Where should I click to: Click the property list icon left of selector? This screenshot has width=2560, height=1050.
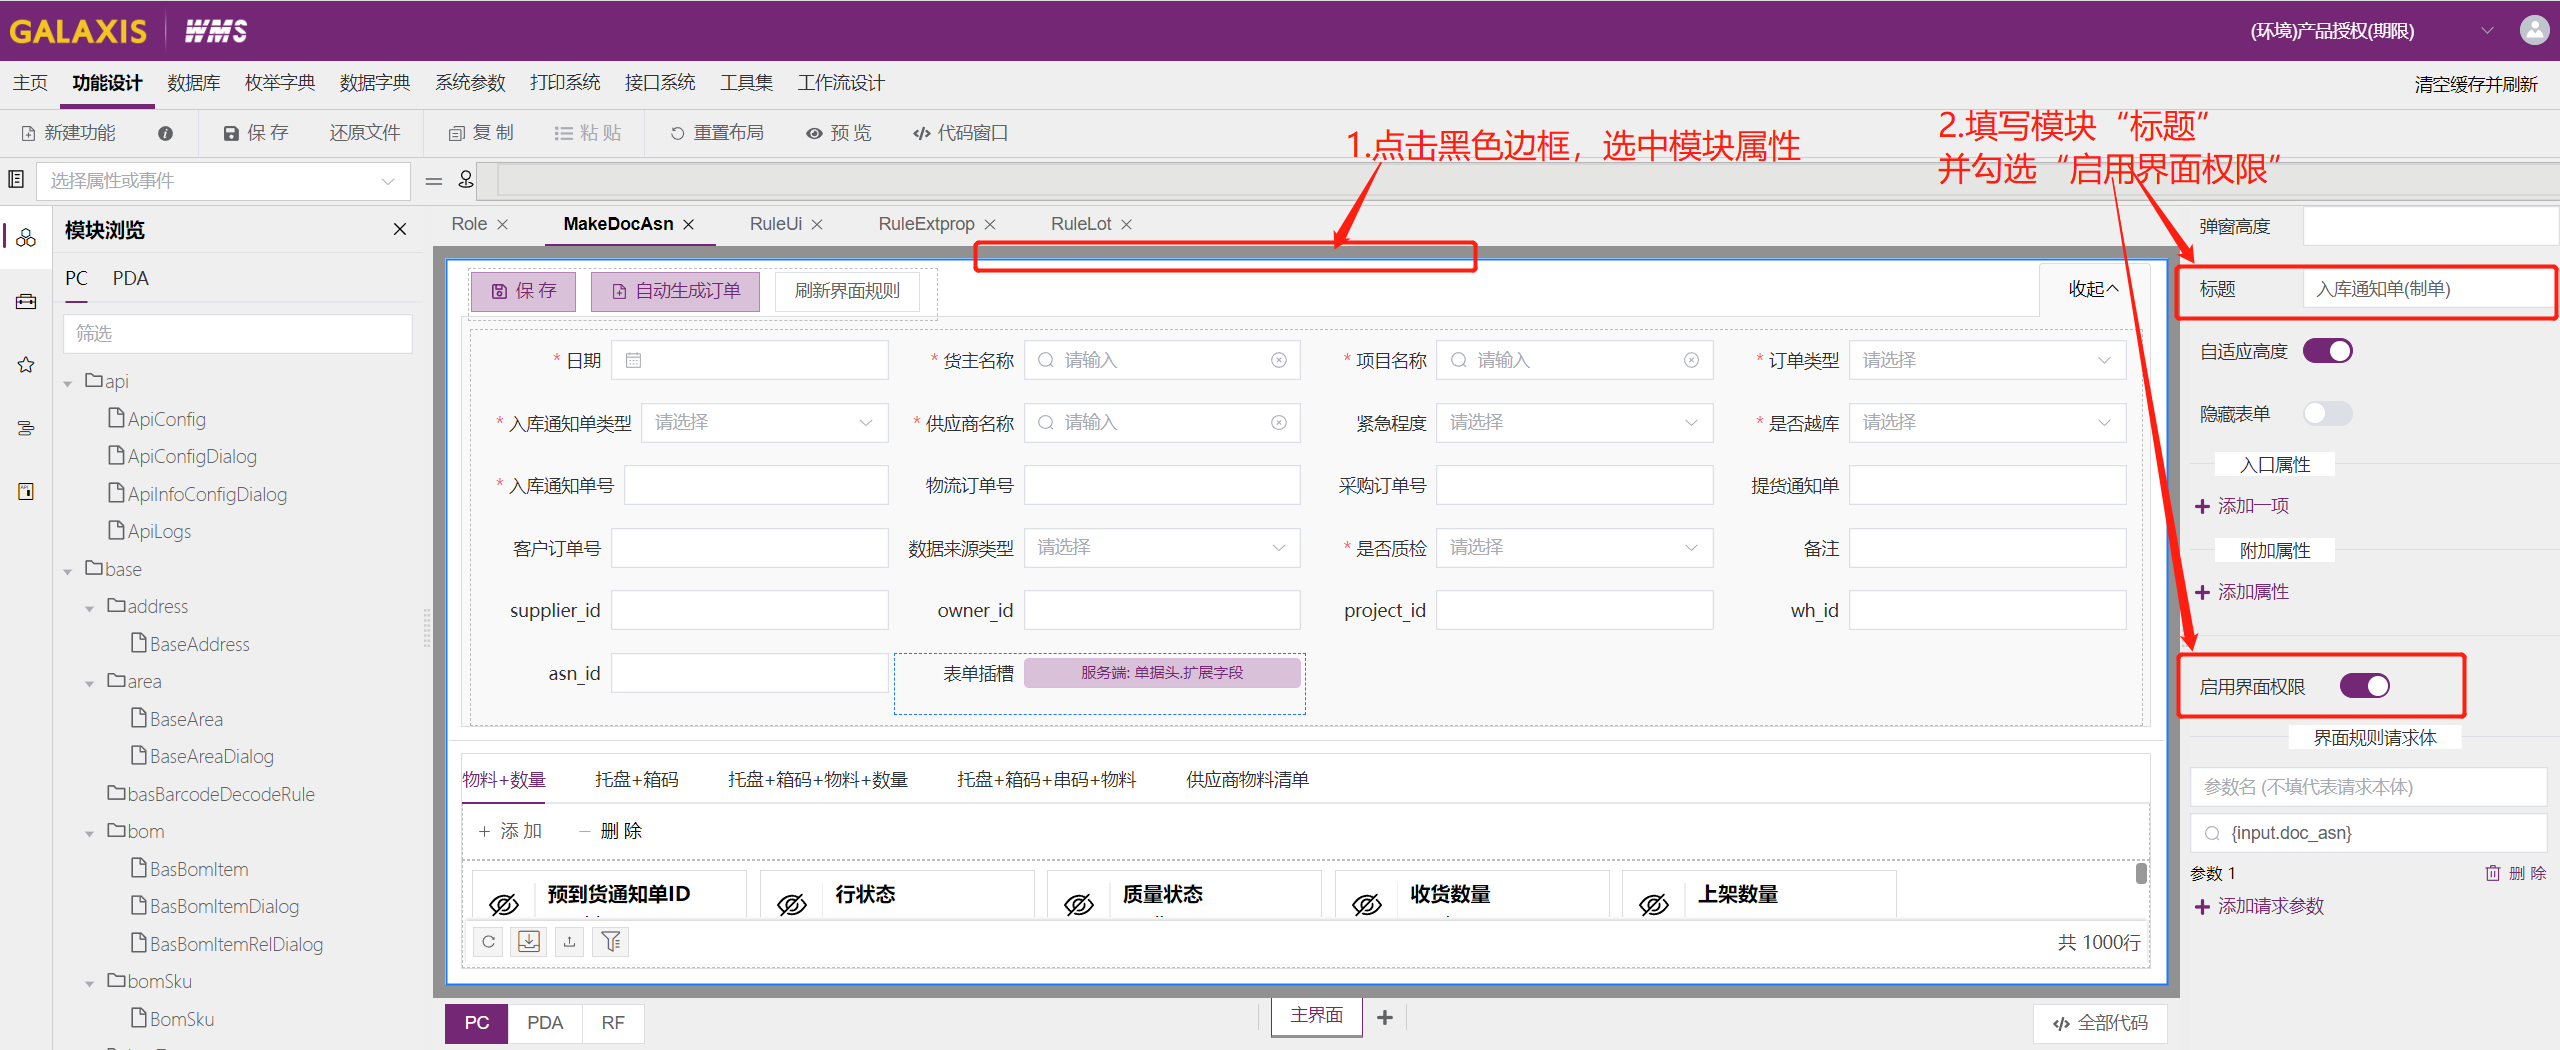[16, 180]
